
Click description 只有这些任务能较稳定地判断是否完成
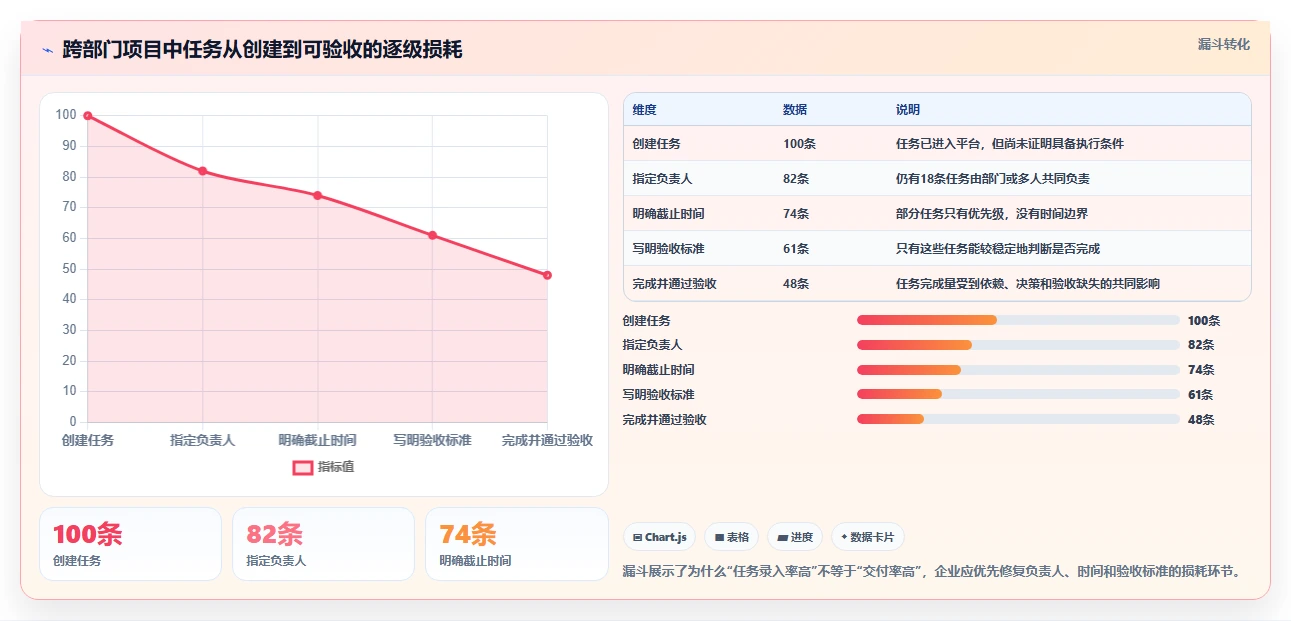pos(998,249)
